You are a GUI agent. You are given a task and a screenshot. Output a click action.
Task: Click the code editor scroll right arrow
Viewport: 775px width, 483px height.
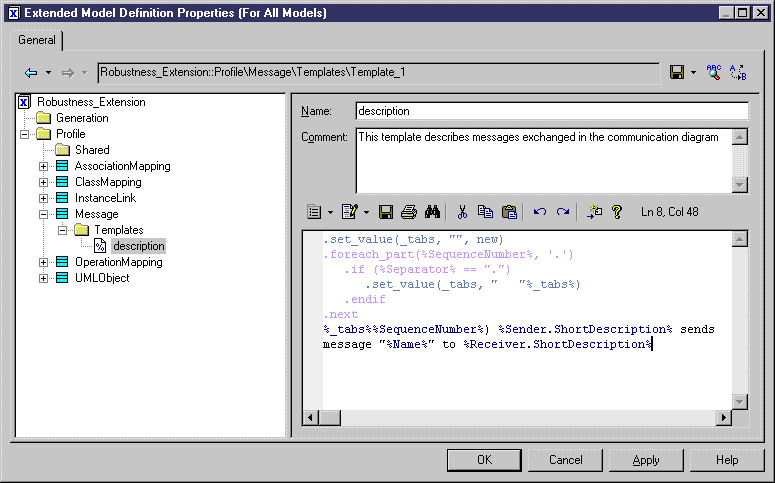724,418
